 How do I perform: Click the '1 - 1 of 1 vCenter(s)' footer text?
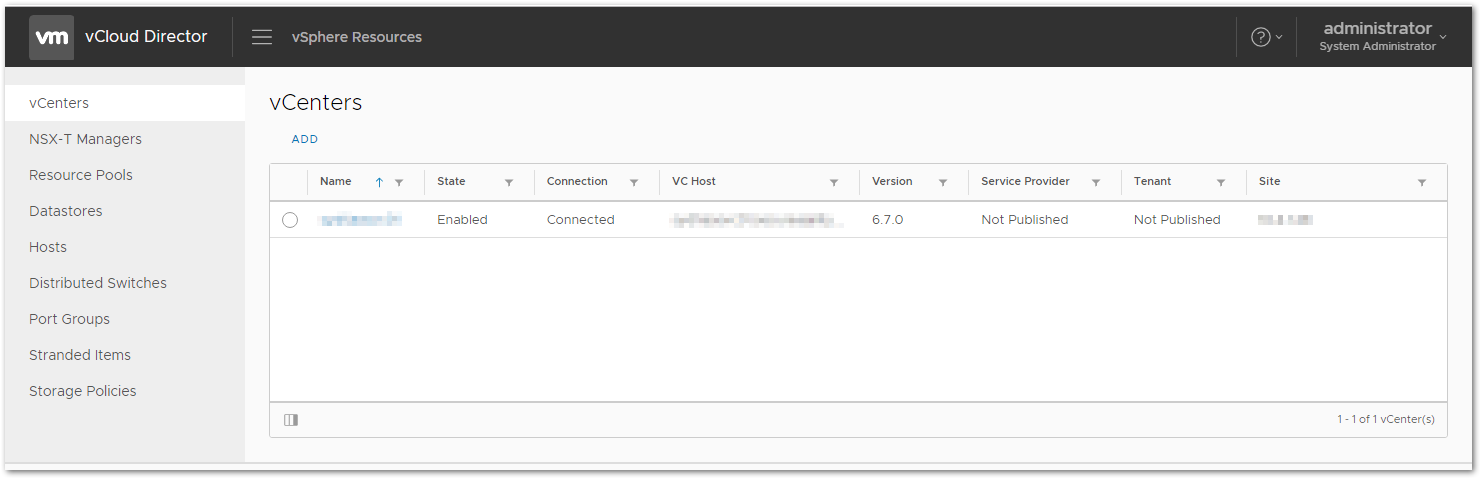[1385, 420]
